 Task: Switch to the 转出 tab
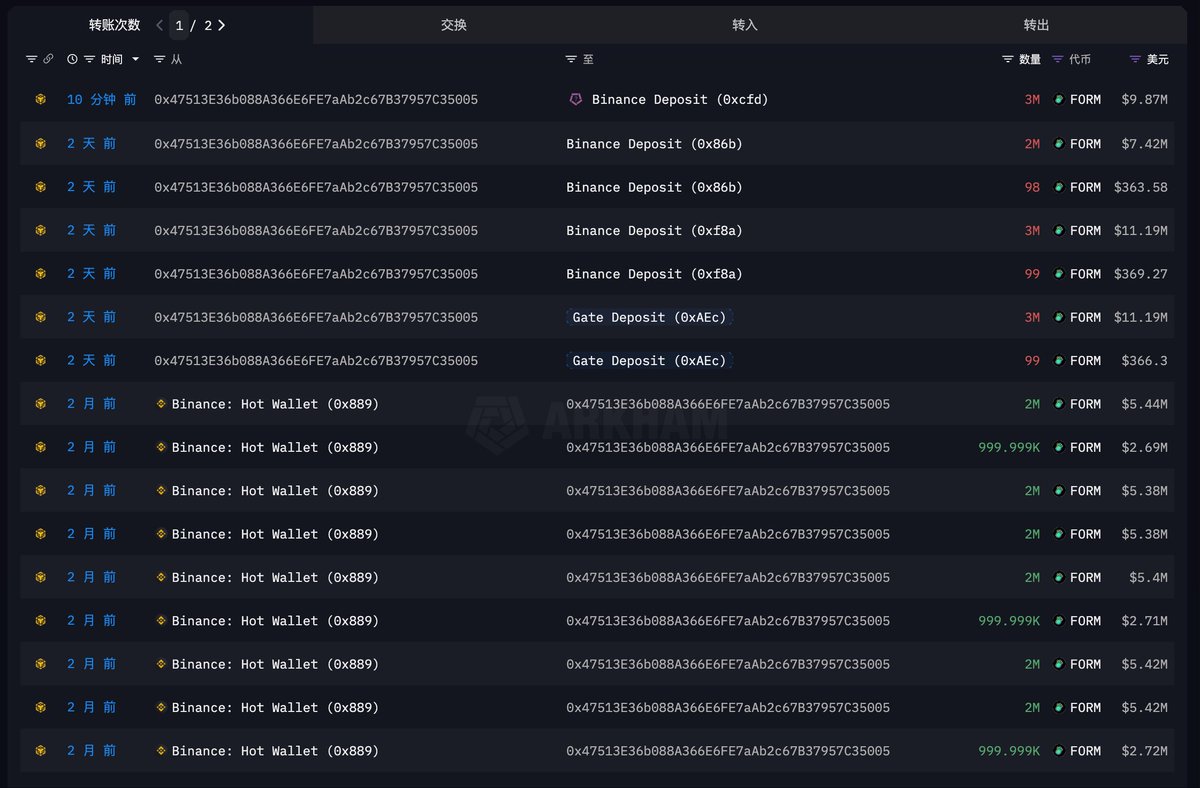(1037, 25)
